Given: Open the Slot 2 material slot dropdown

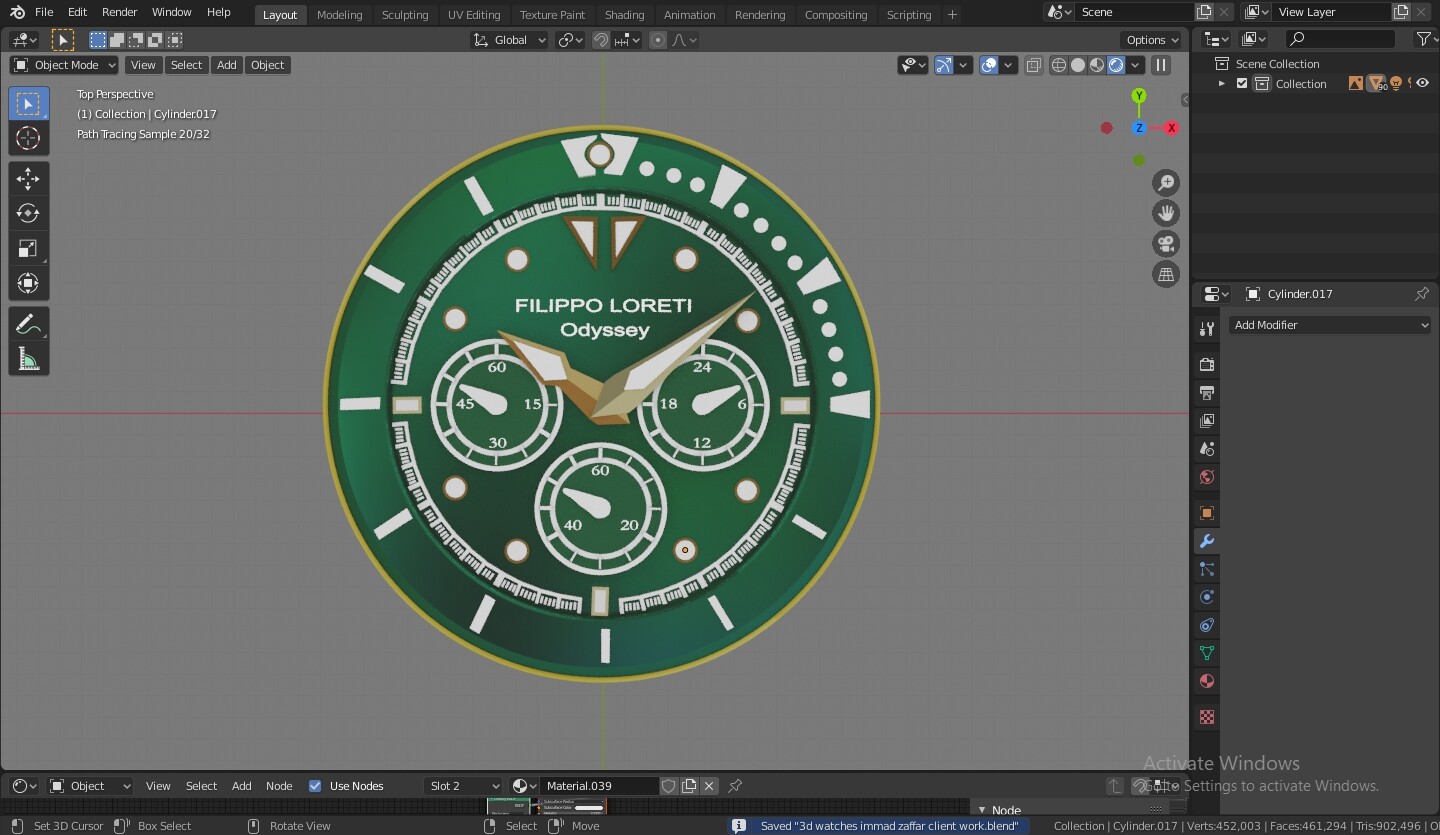Looking at the screenshot, I should 464,786.
